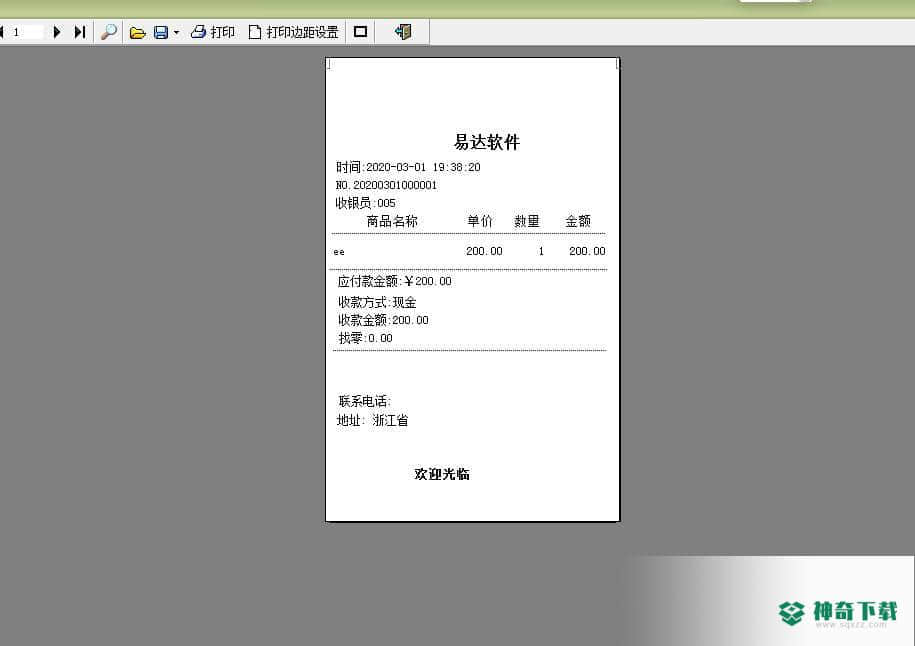Click the 打印 print button
This screenshot has height=646, width=915.
tap(213, 32)
